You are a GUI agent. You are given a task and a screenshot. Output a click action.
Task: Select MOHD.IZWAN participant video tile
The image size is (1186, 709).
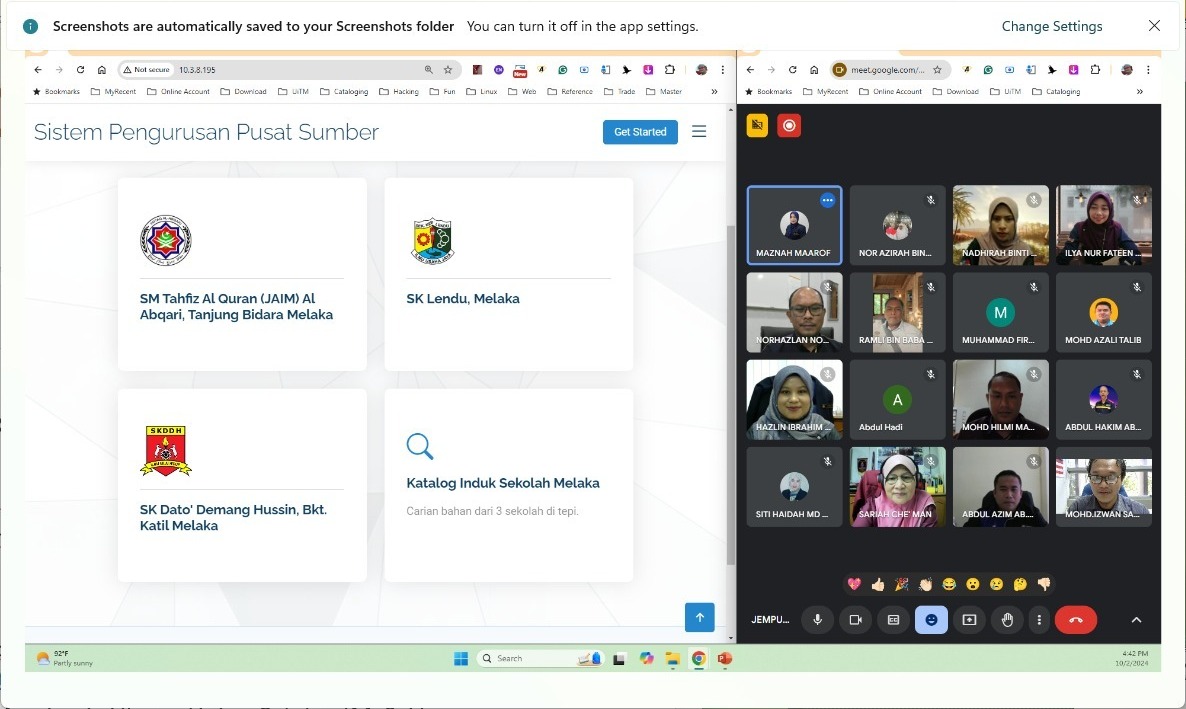pyautogui.click(x=1104, y=487)
